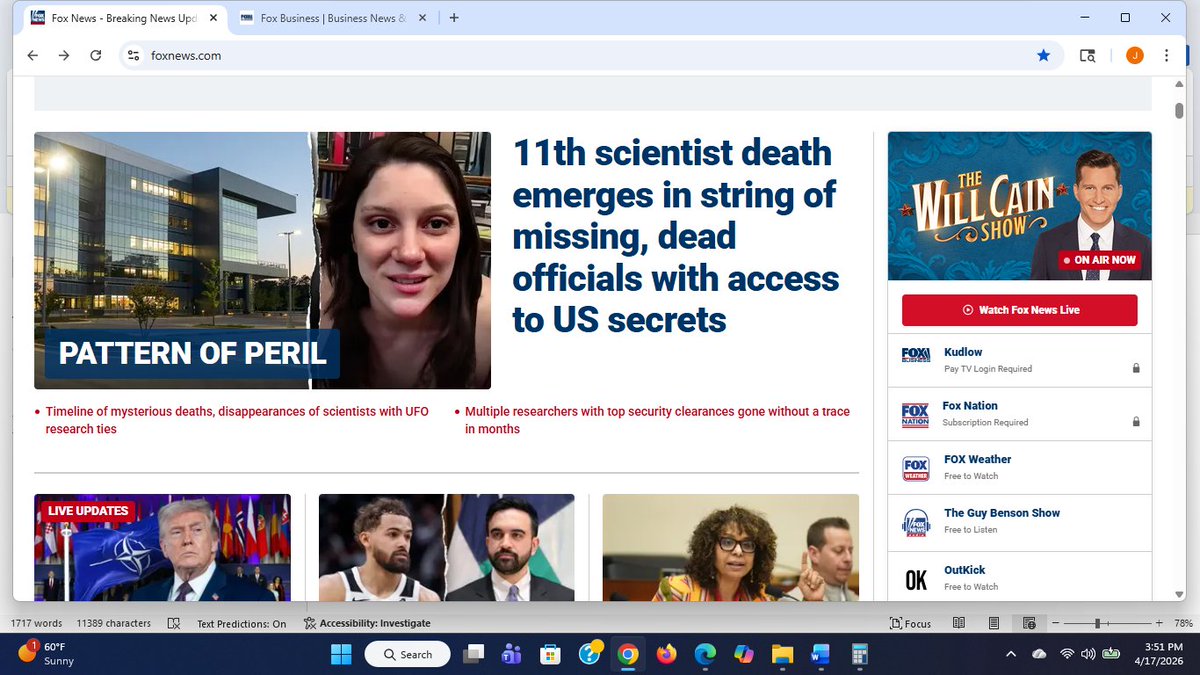Click the Word zoom slider handle
Screen dimensions: 1200x675
(x=1098, y=623)
